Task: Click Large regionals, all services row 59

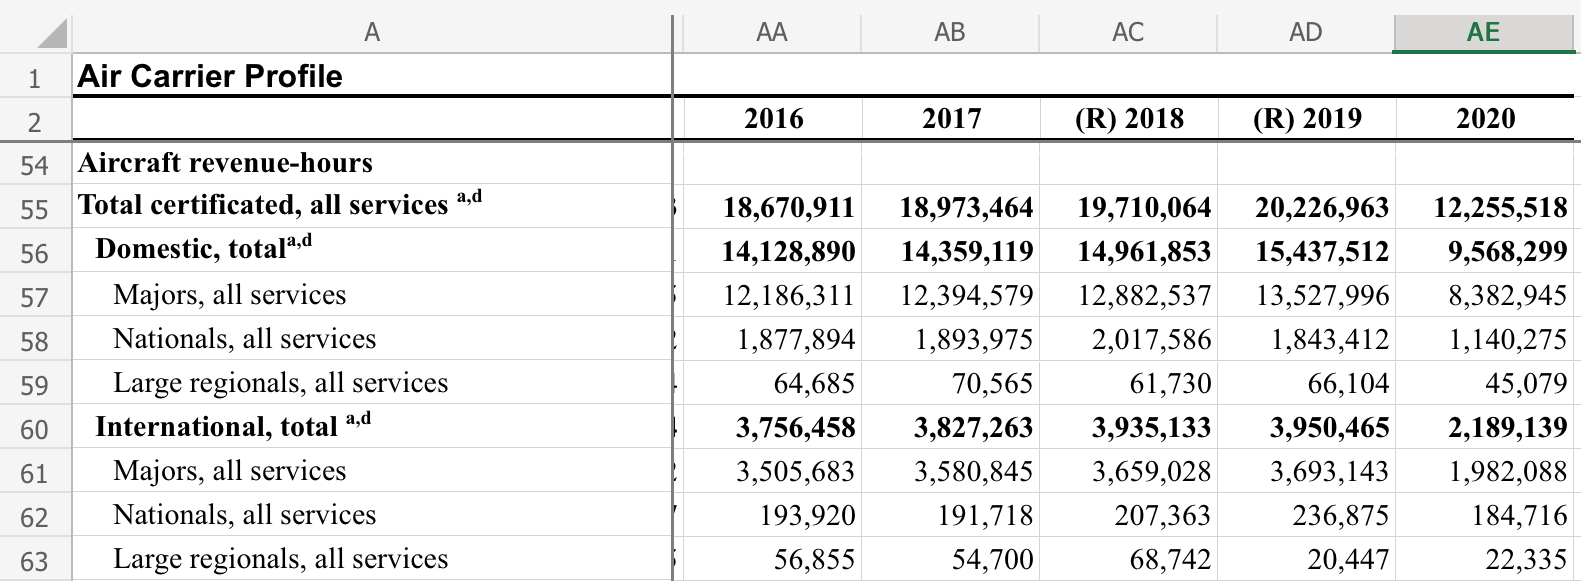Action: click(372, 383)
